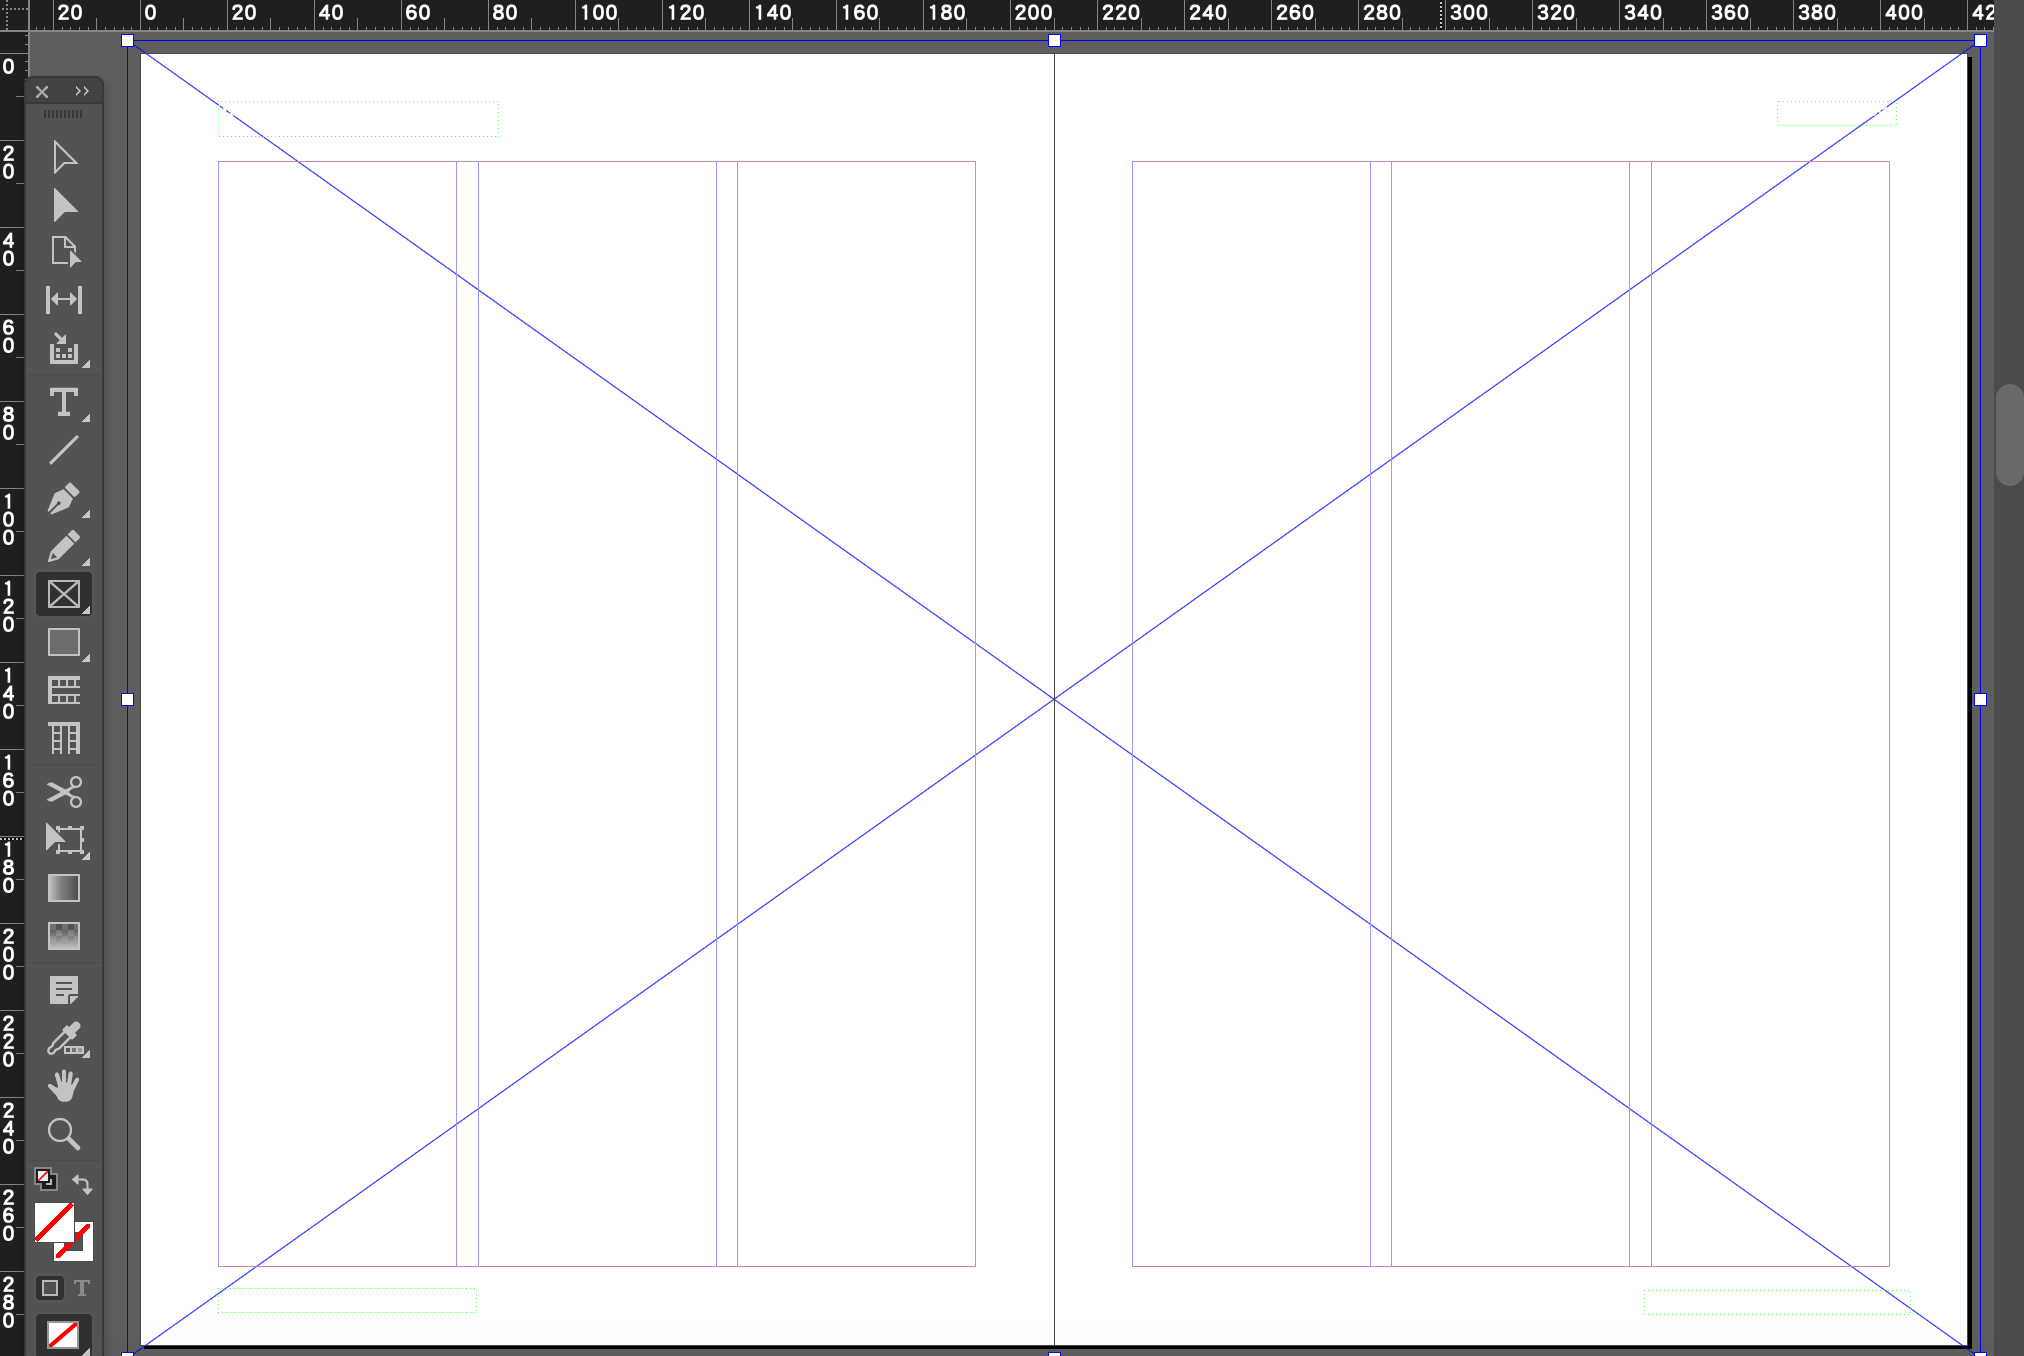Select the Gap tool

pos(64,299)
